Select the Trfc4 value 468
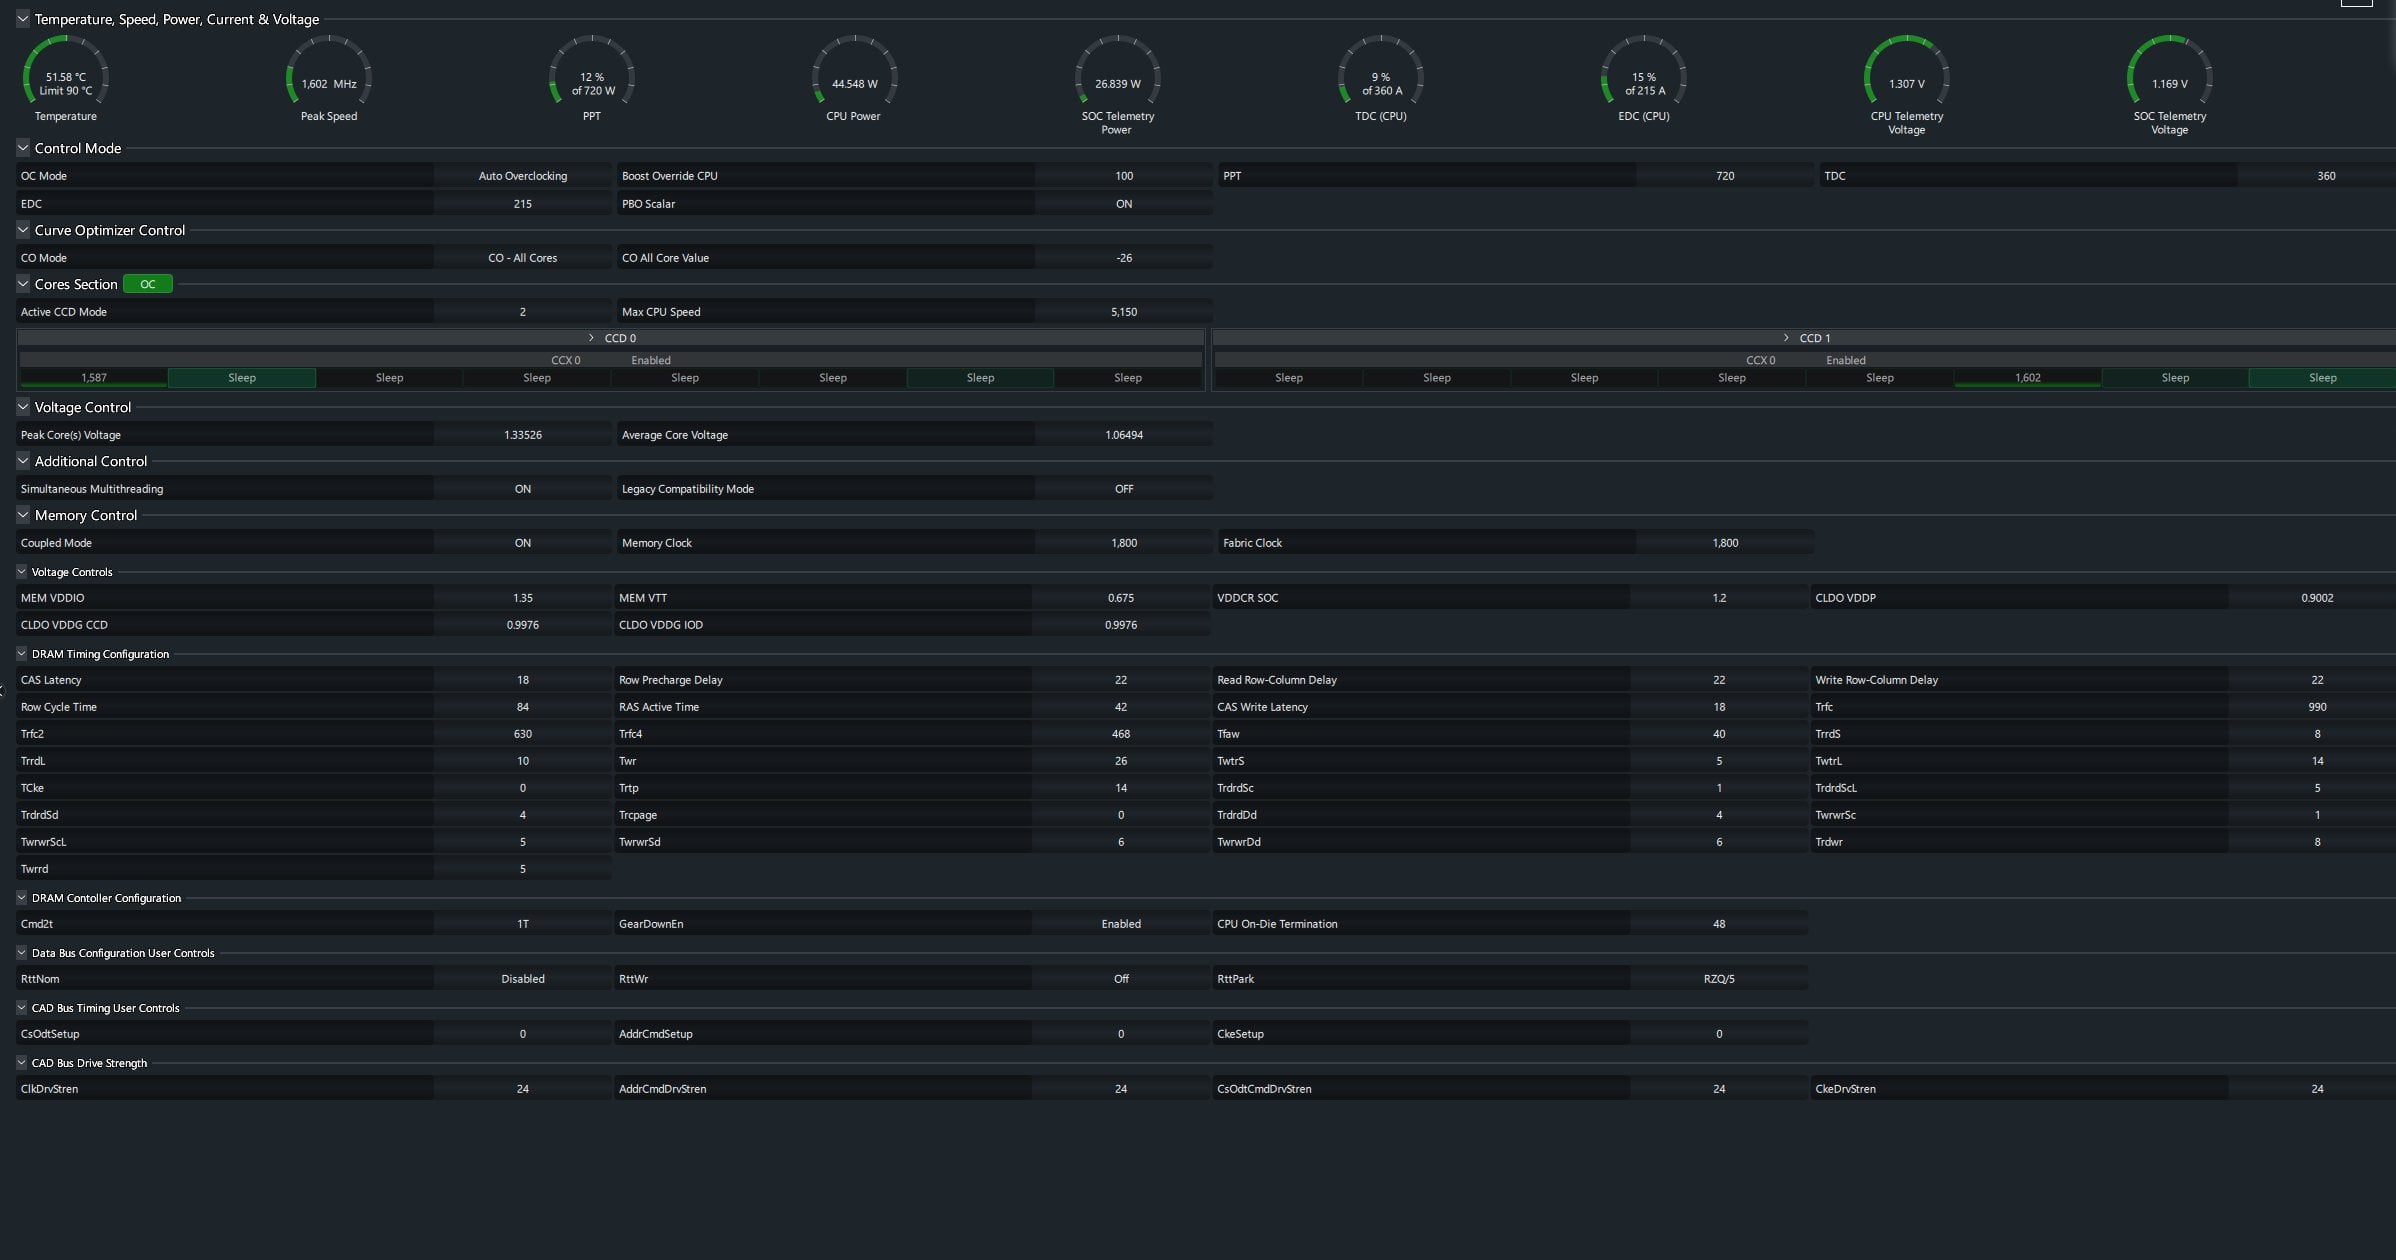Image resolution: width=2396 pixels, height=1260 pixels. [1121, 734]
